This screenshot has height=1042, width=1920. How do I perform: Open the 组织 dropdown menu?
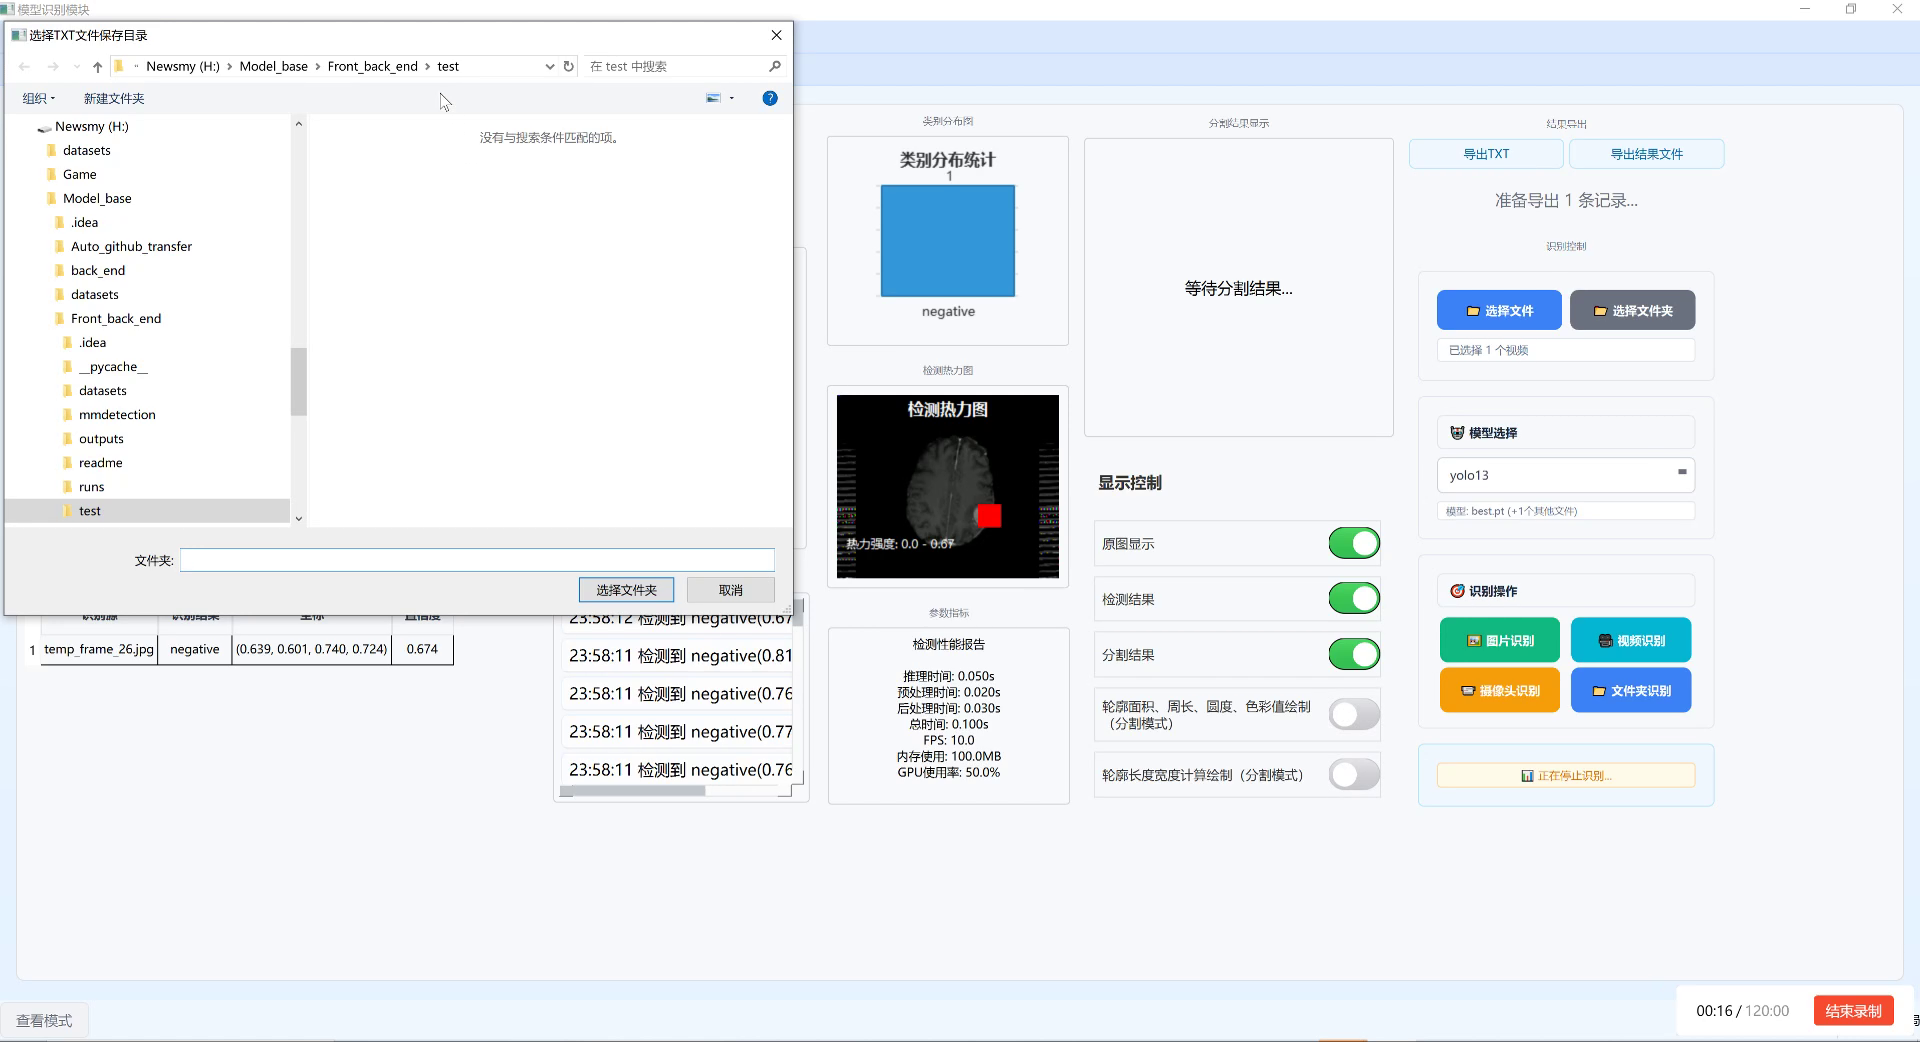coord(39,98)
